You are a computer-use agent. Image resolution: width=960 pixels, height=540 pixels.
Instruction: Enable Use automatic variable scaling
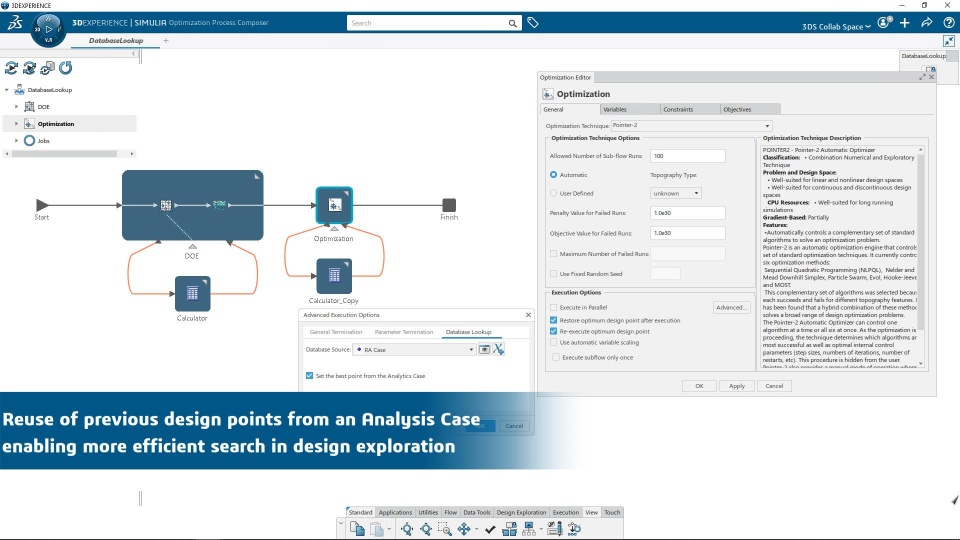pos(553,342)
